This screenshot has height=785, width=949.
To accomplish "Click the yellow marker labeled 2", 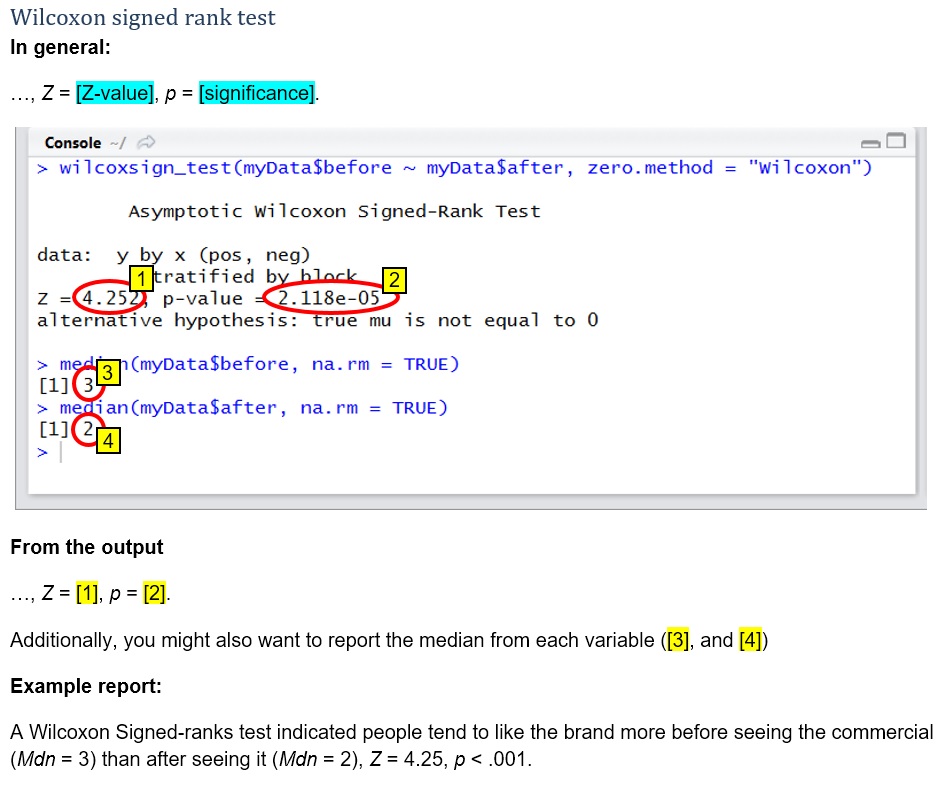I will pos(394,279).
